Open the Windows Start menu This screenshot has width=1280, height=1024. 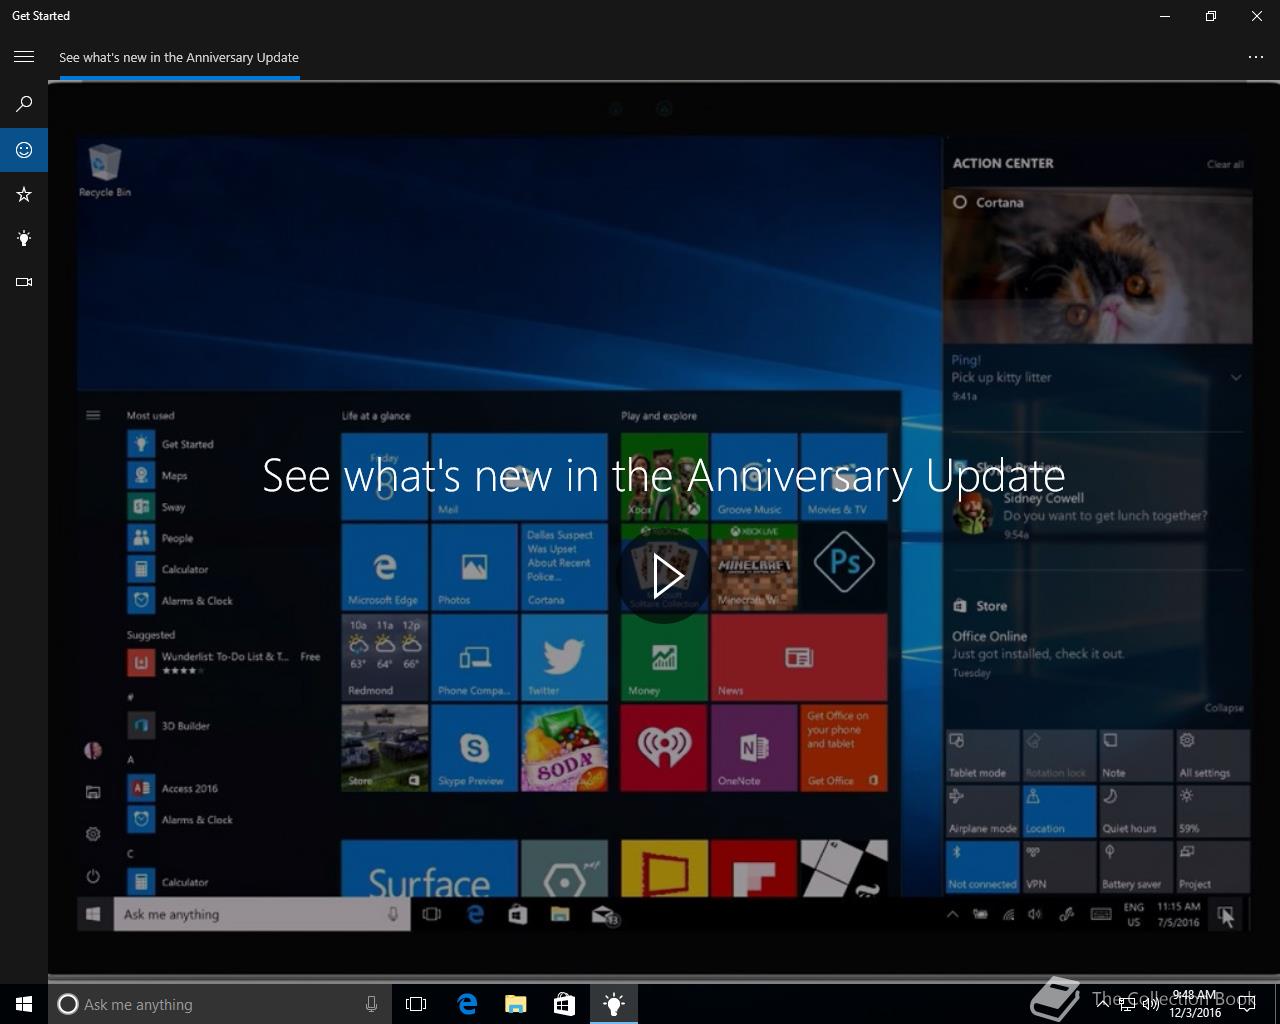(x=24, y=1004)
